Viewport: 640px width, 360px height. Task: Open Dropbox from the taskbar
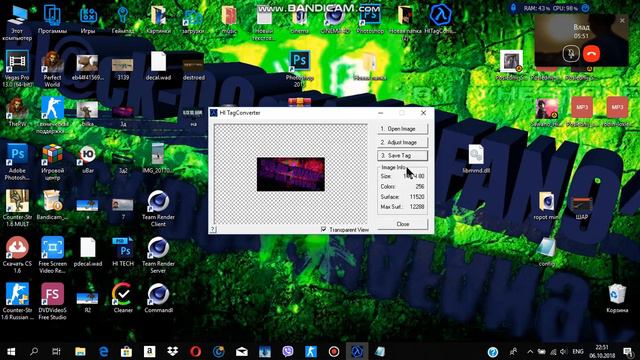[x=173, y=351]
